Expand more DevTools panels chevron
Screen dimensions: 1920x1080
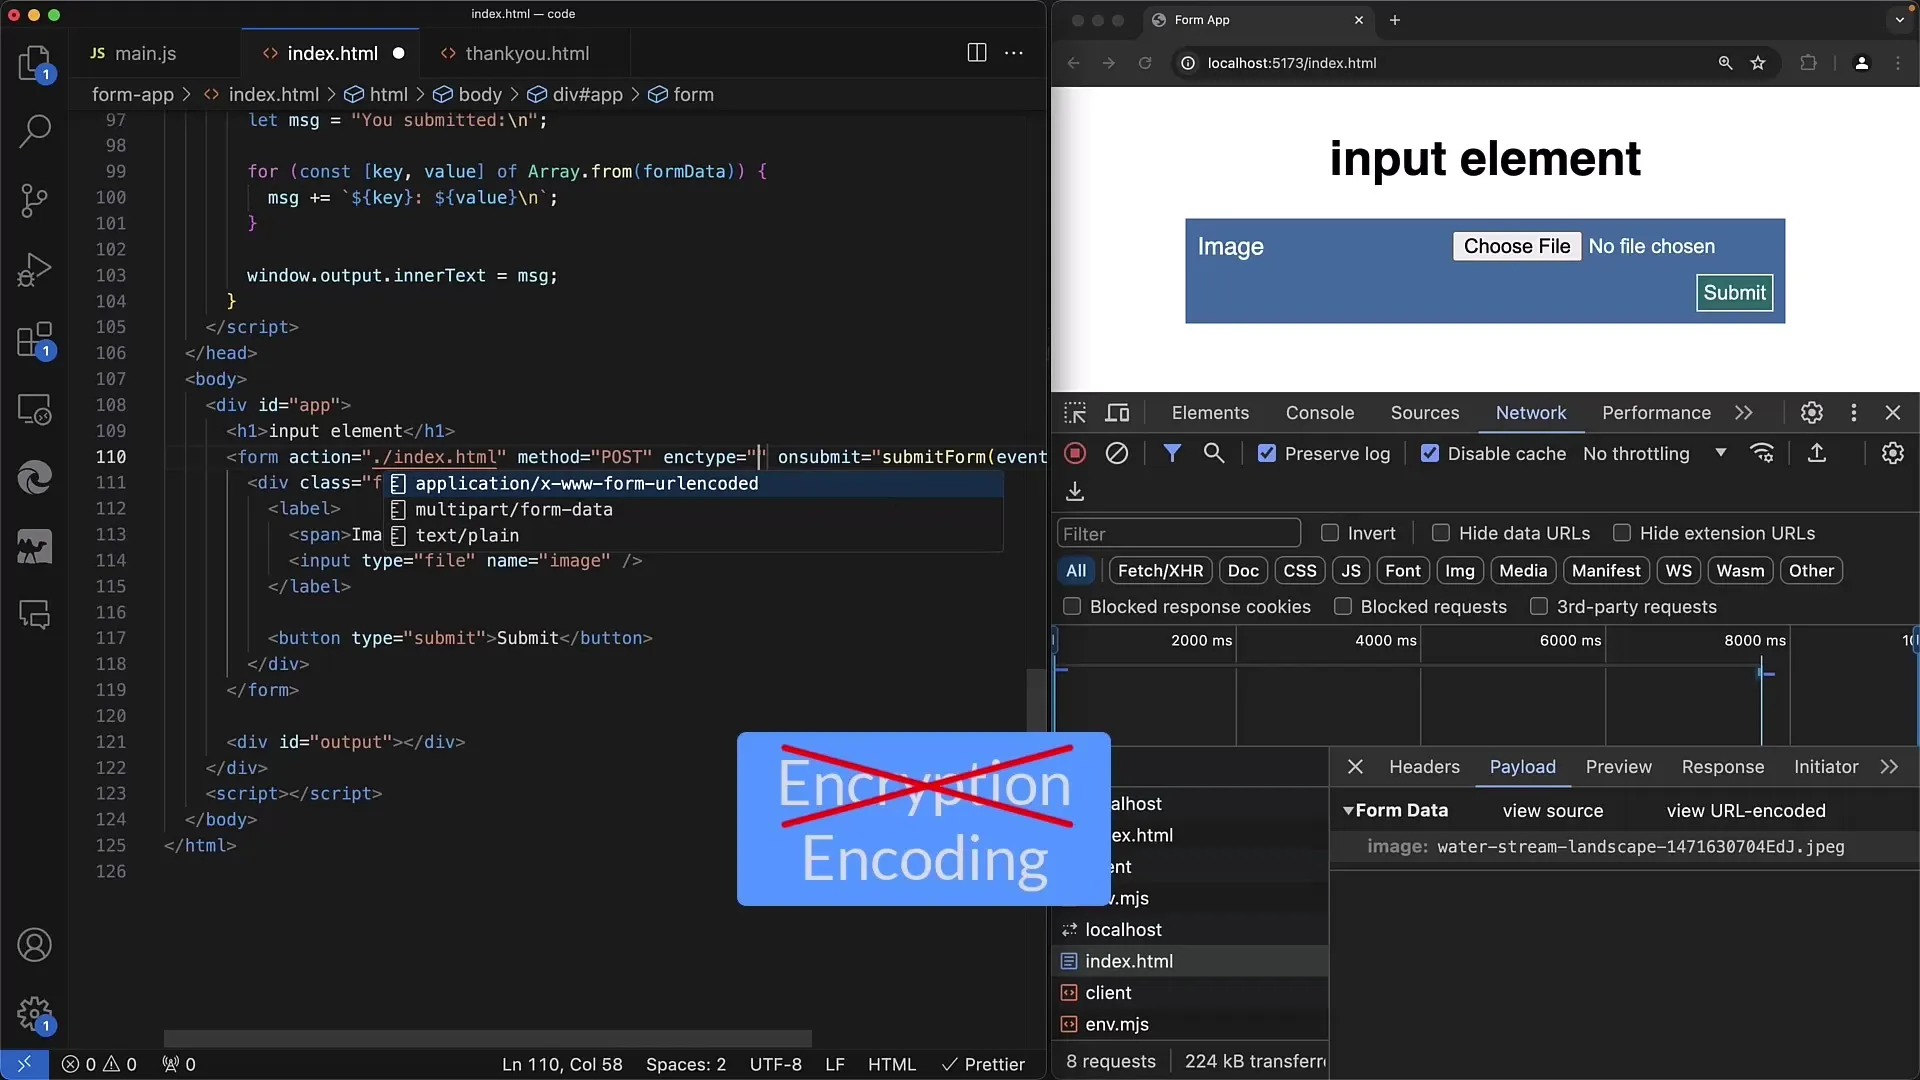[1744, 413]
